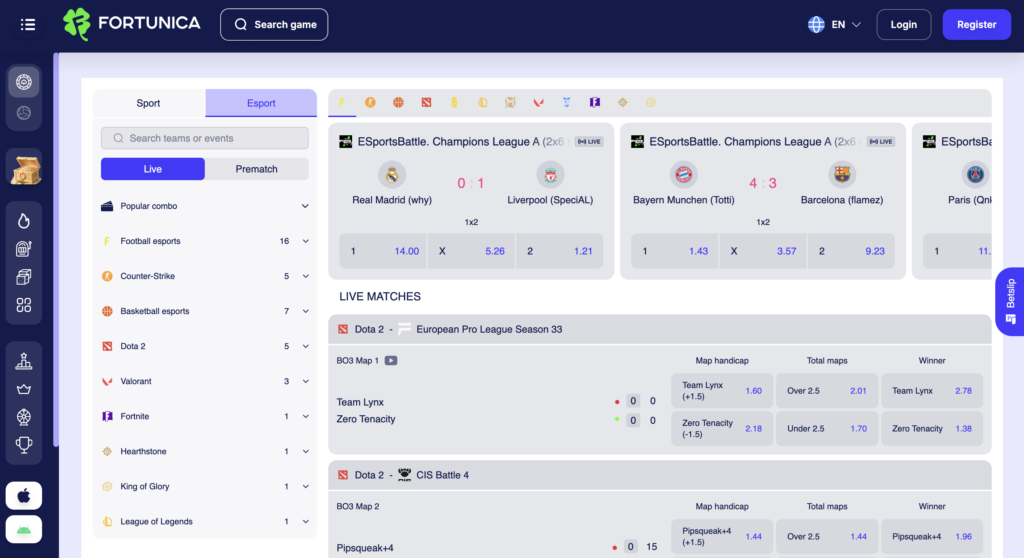Open the podium leaderboard icon in sidebar
Screen dimensions: 1024x558
point(24,361)
